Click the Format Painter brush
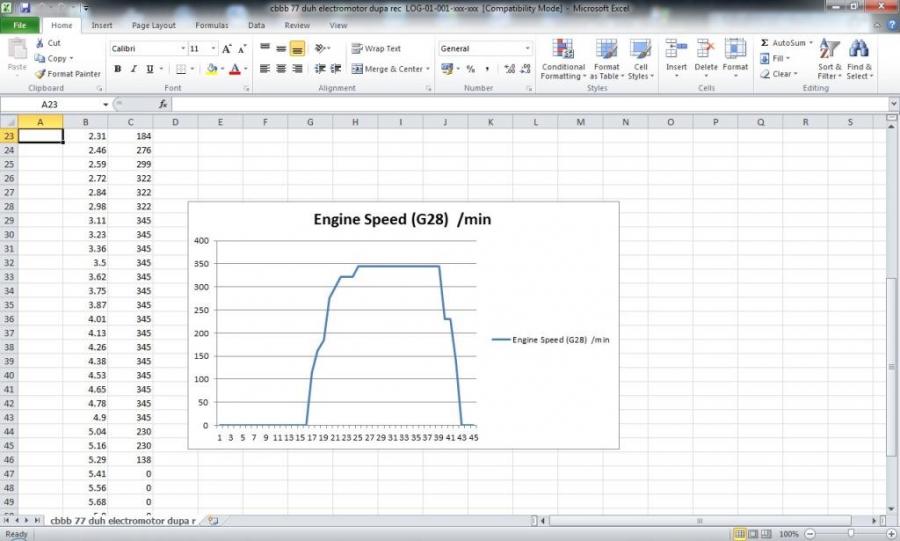Screen dimensions: 900x541 point(40,74)
